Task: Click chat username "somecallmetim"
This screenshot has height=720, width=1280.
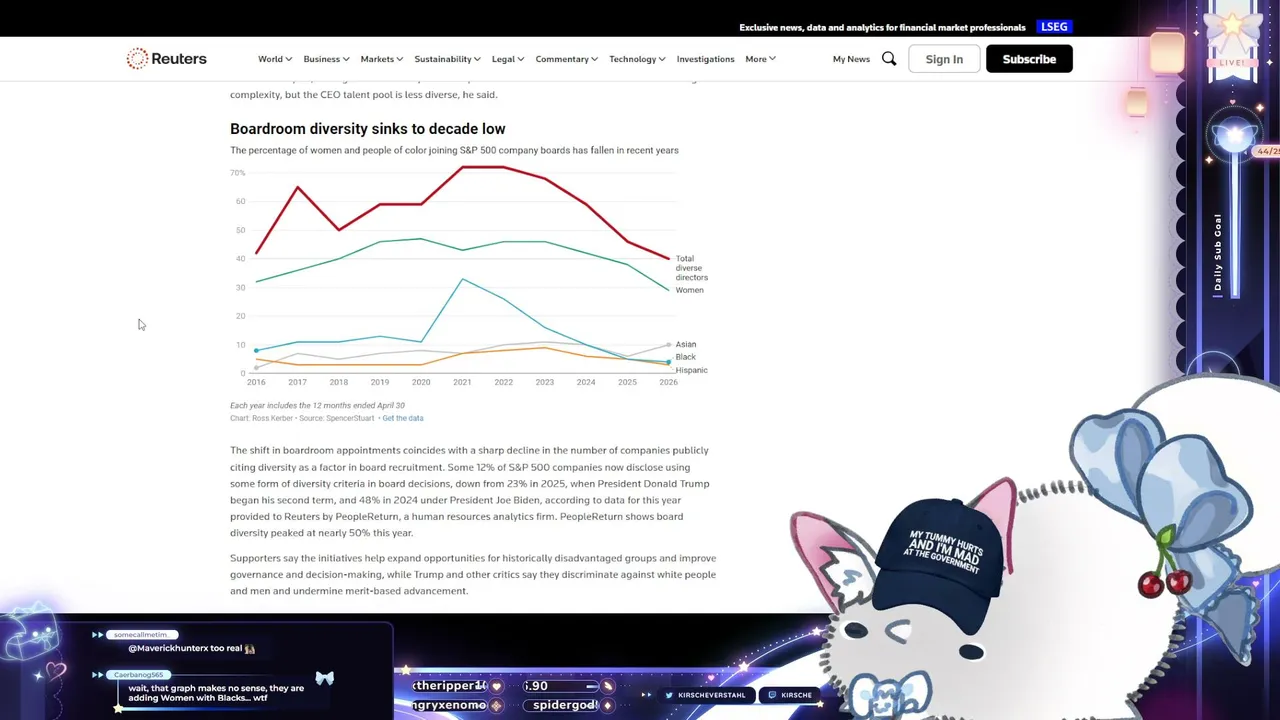Action: (x=141, y=635)
